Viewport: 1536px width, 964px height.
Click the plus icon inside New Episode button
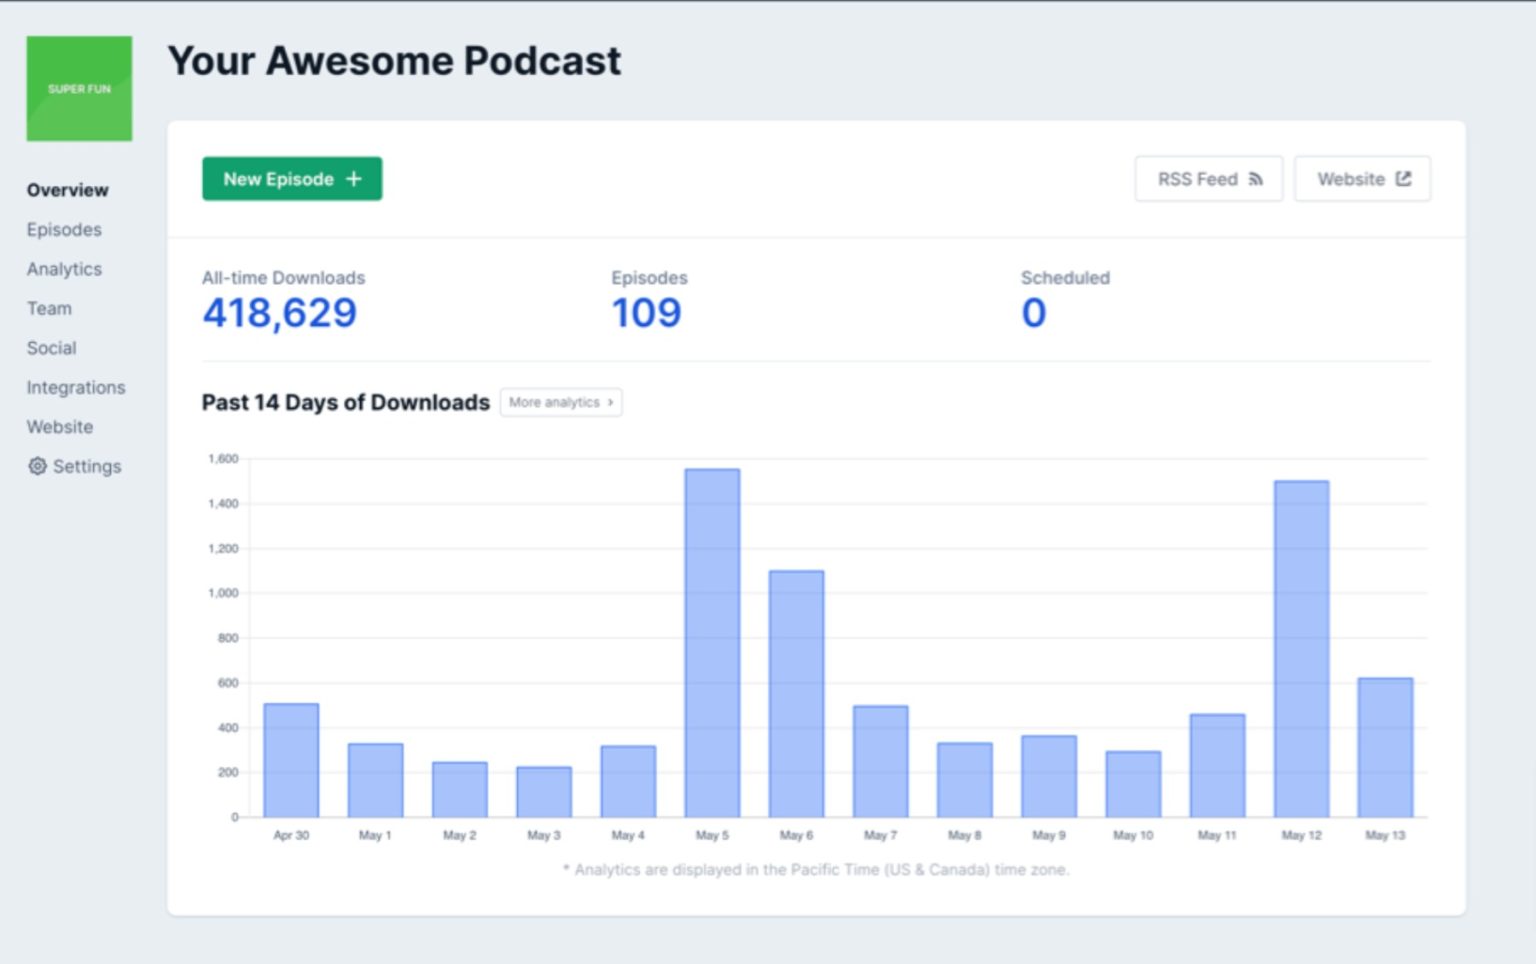click(x=352, y=178)
